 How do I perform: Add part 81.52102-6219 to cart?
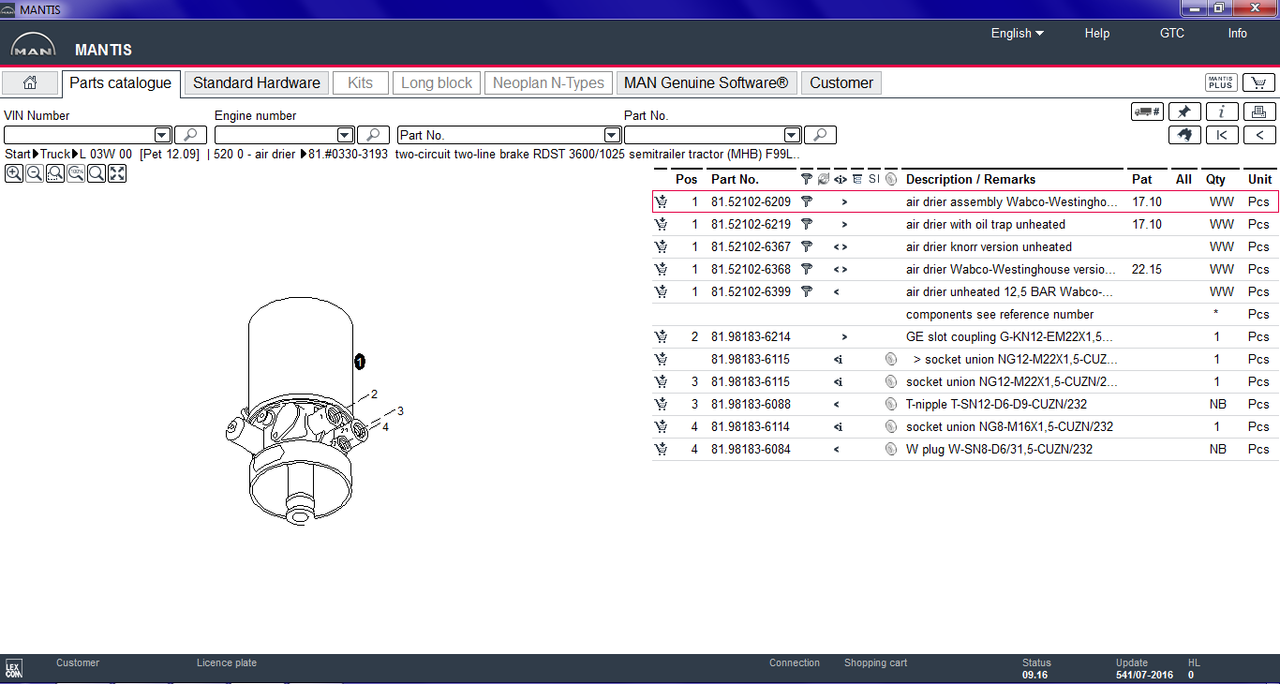[661, 224]
